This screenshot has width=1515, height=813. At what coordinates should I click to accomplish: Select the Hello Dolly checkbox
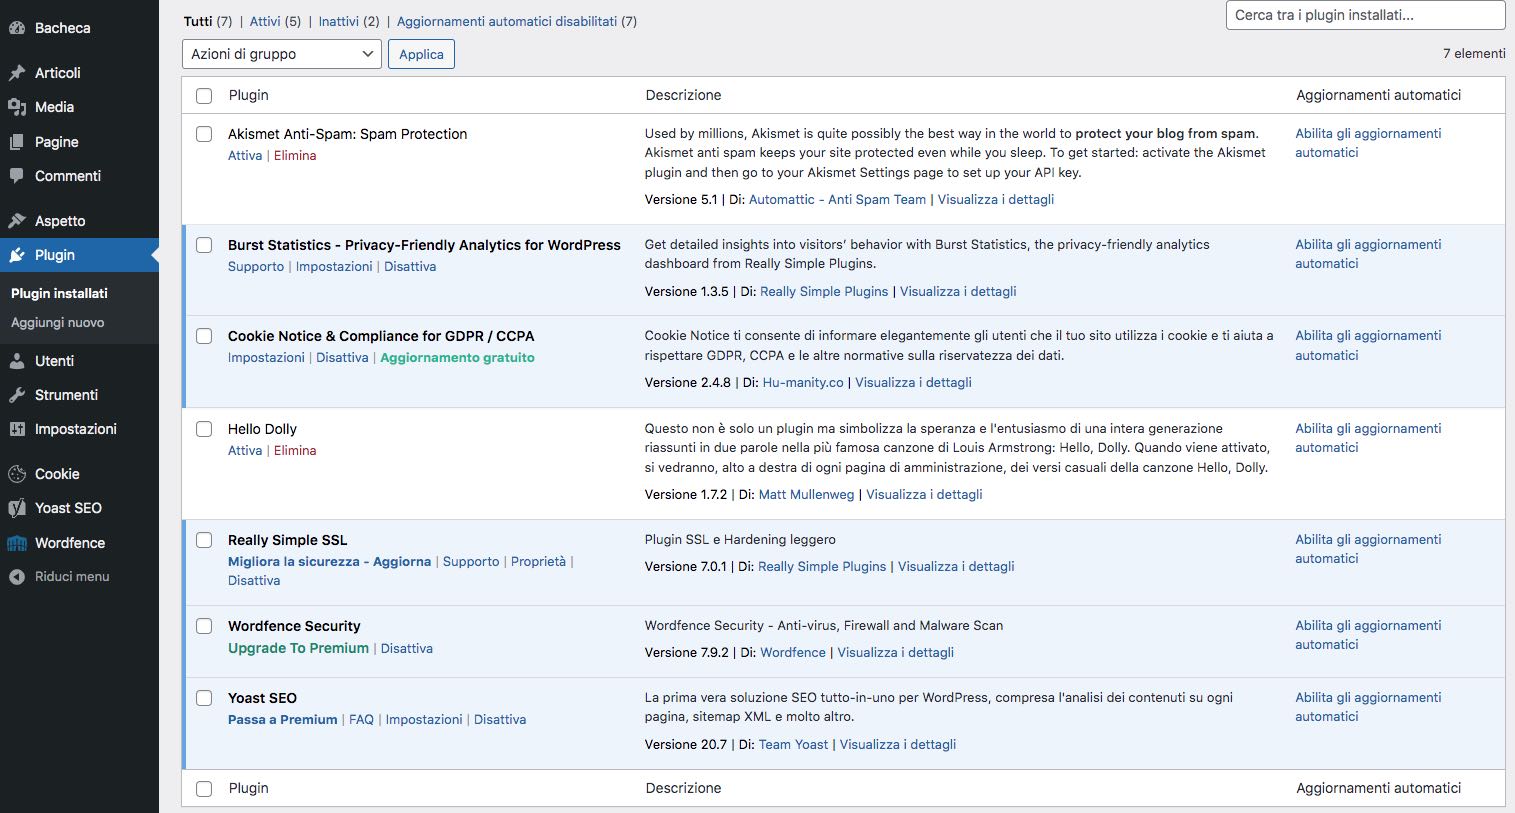[x=204, y=429]
